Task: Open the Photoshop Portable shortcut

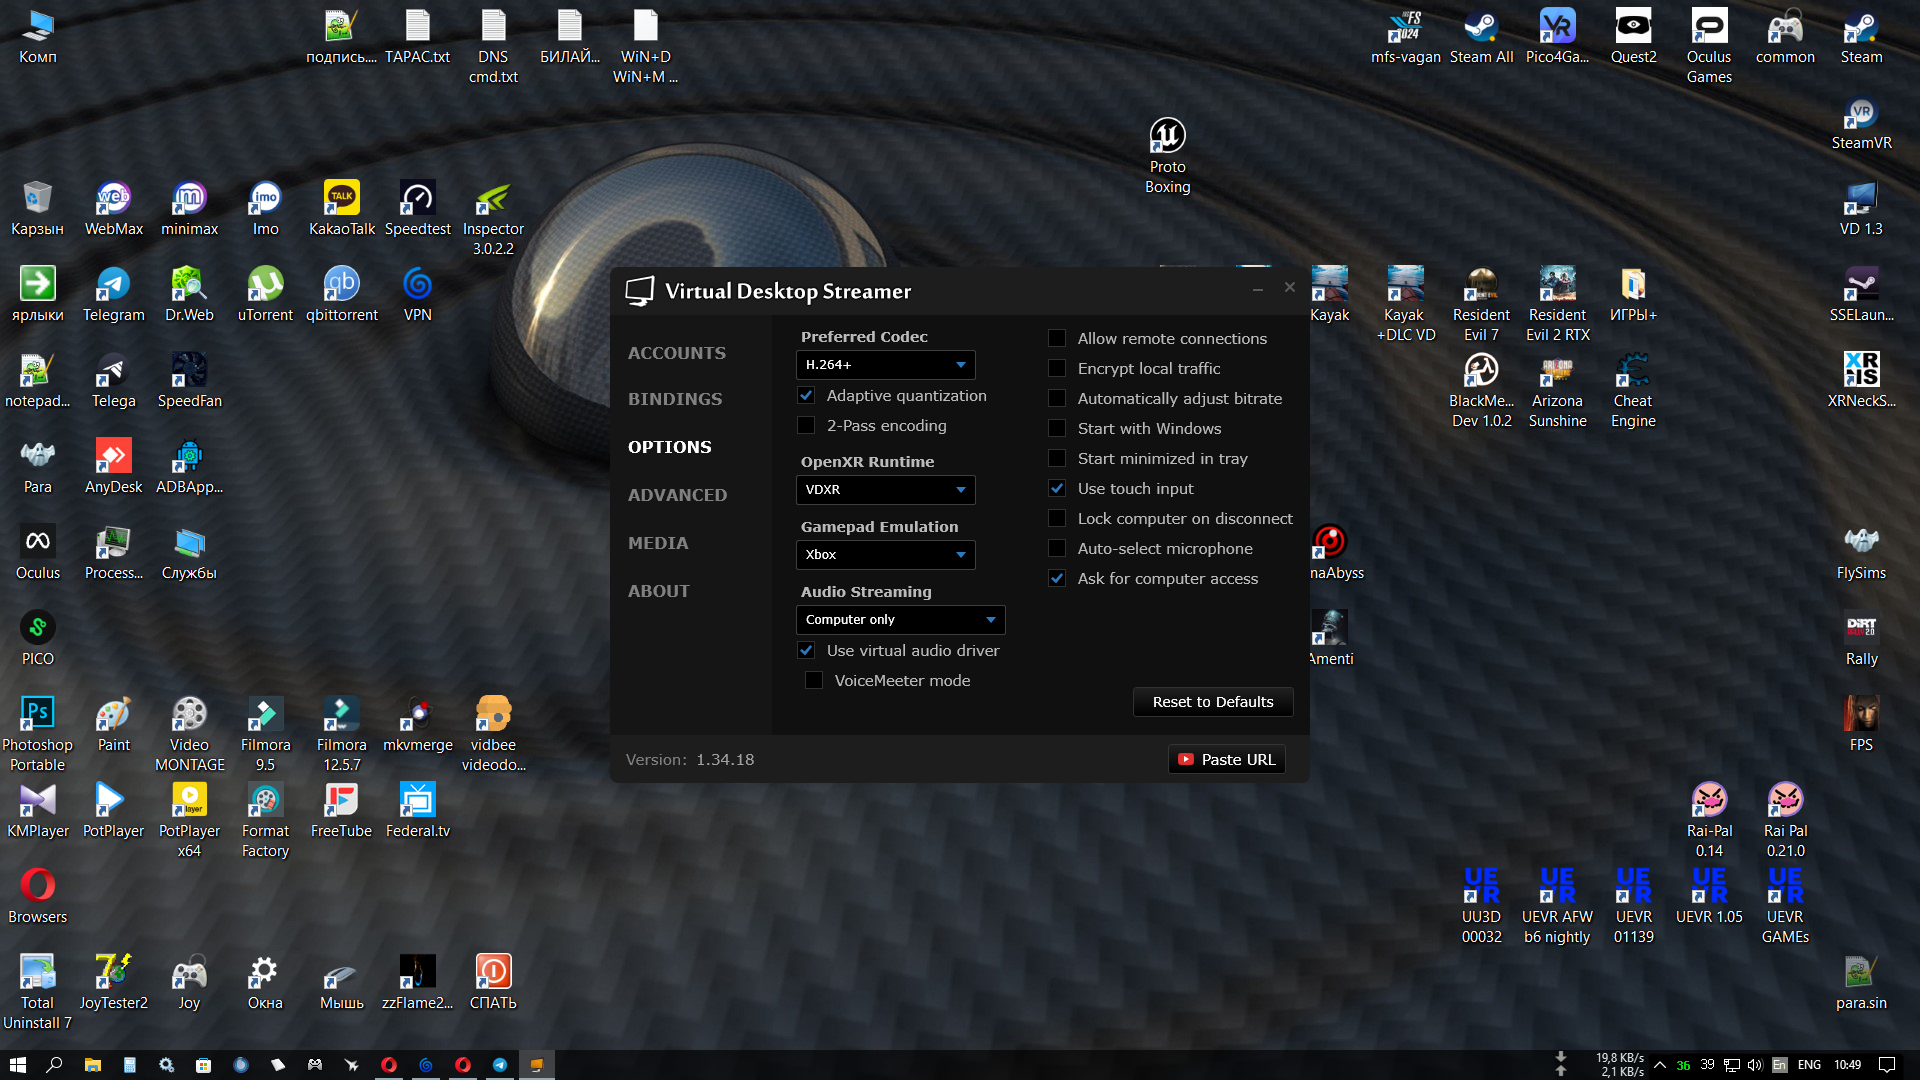Action: click(38, 734)
